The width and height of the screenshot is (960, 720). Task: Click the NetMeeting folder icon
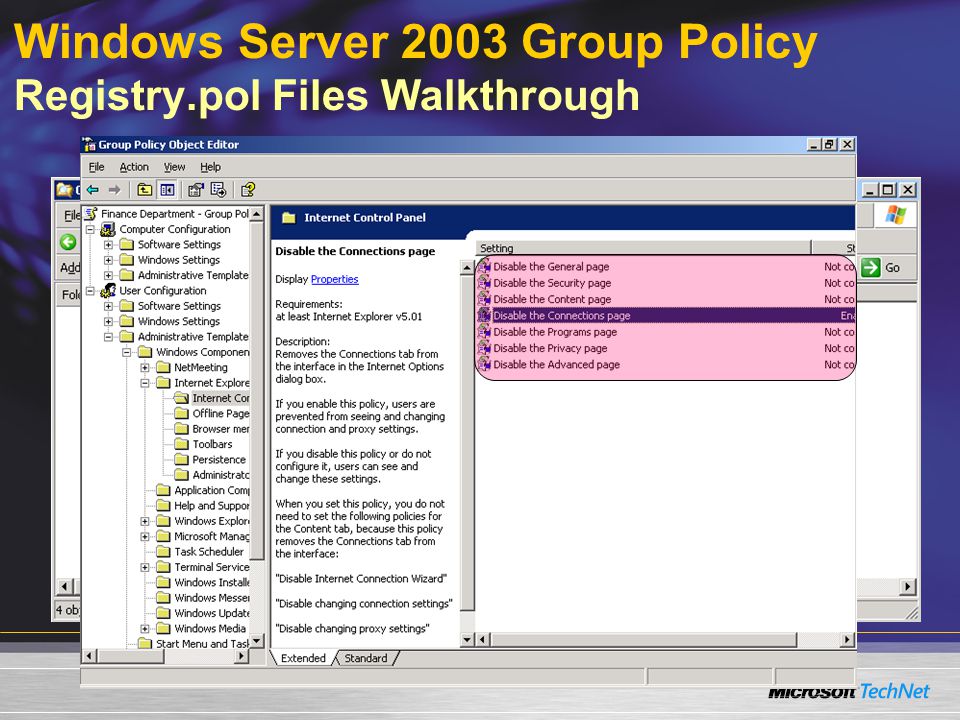click(x=163, y=367)
